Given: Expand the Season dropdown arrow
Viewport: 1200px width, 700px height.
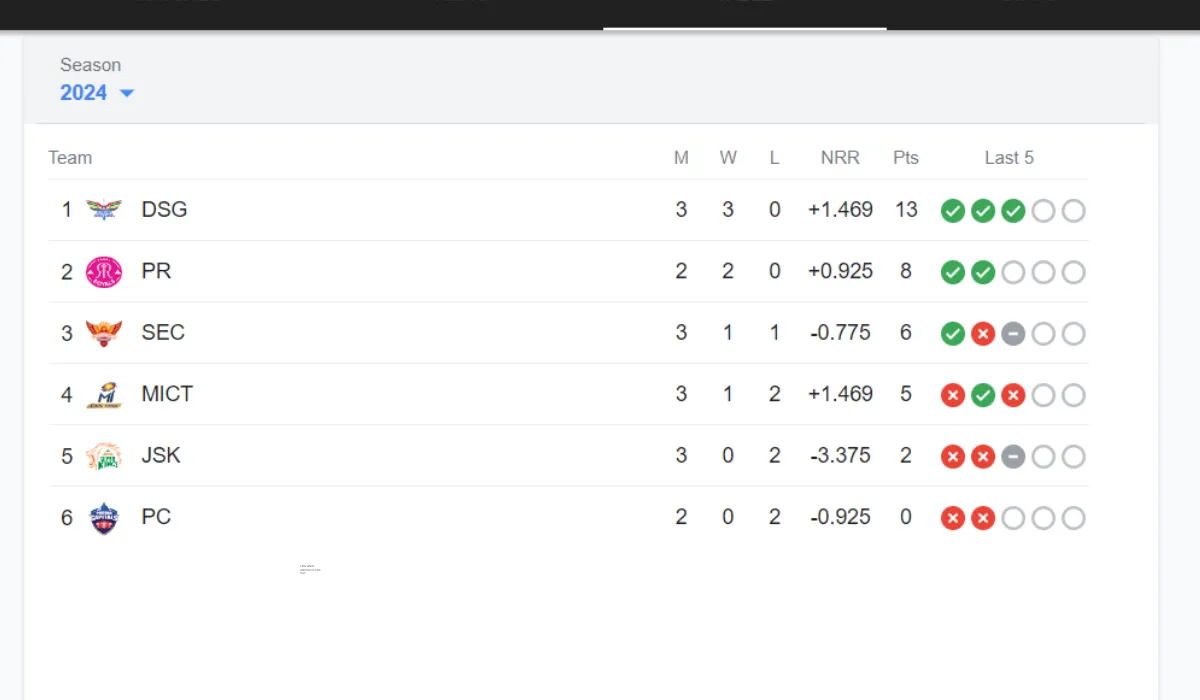Looking at the screenshot, I should click(x=126, y=93).
